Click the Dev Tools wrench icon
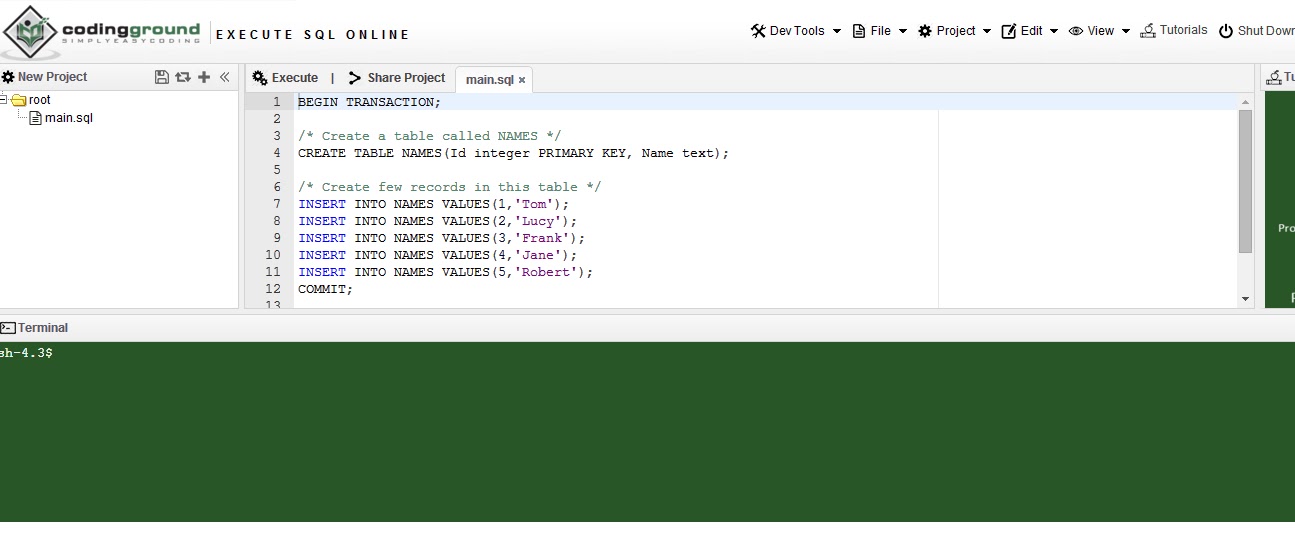This screenshot has height=559, width=1295. point(758,31)
